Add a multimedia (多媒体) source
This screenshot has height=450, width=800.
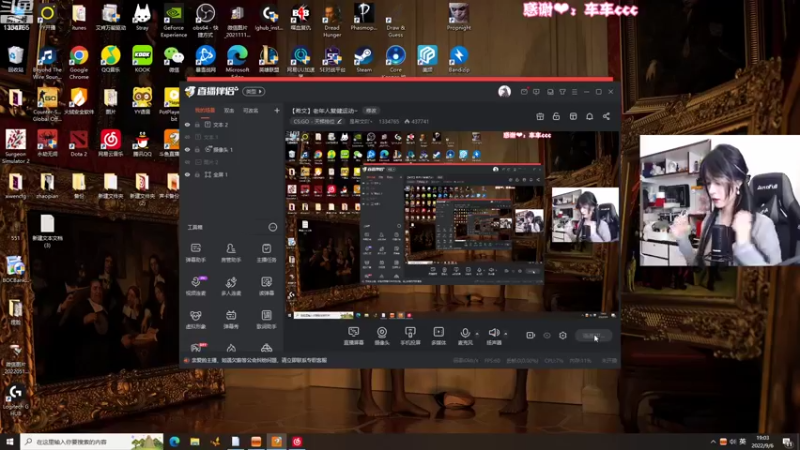pos(438,336)
